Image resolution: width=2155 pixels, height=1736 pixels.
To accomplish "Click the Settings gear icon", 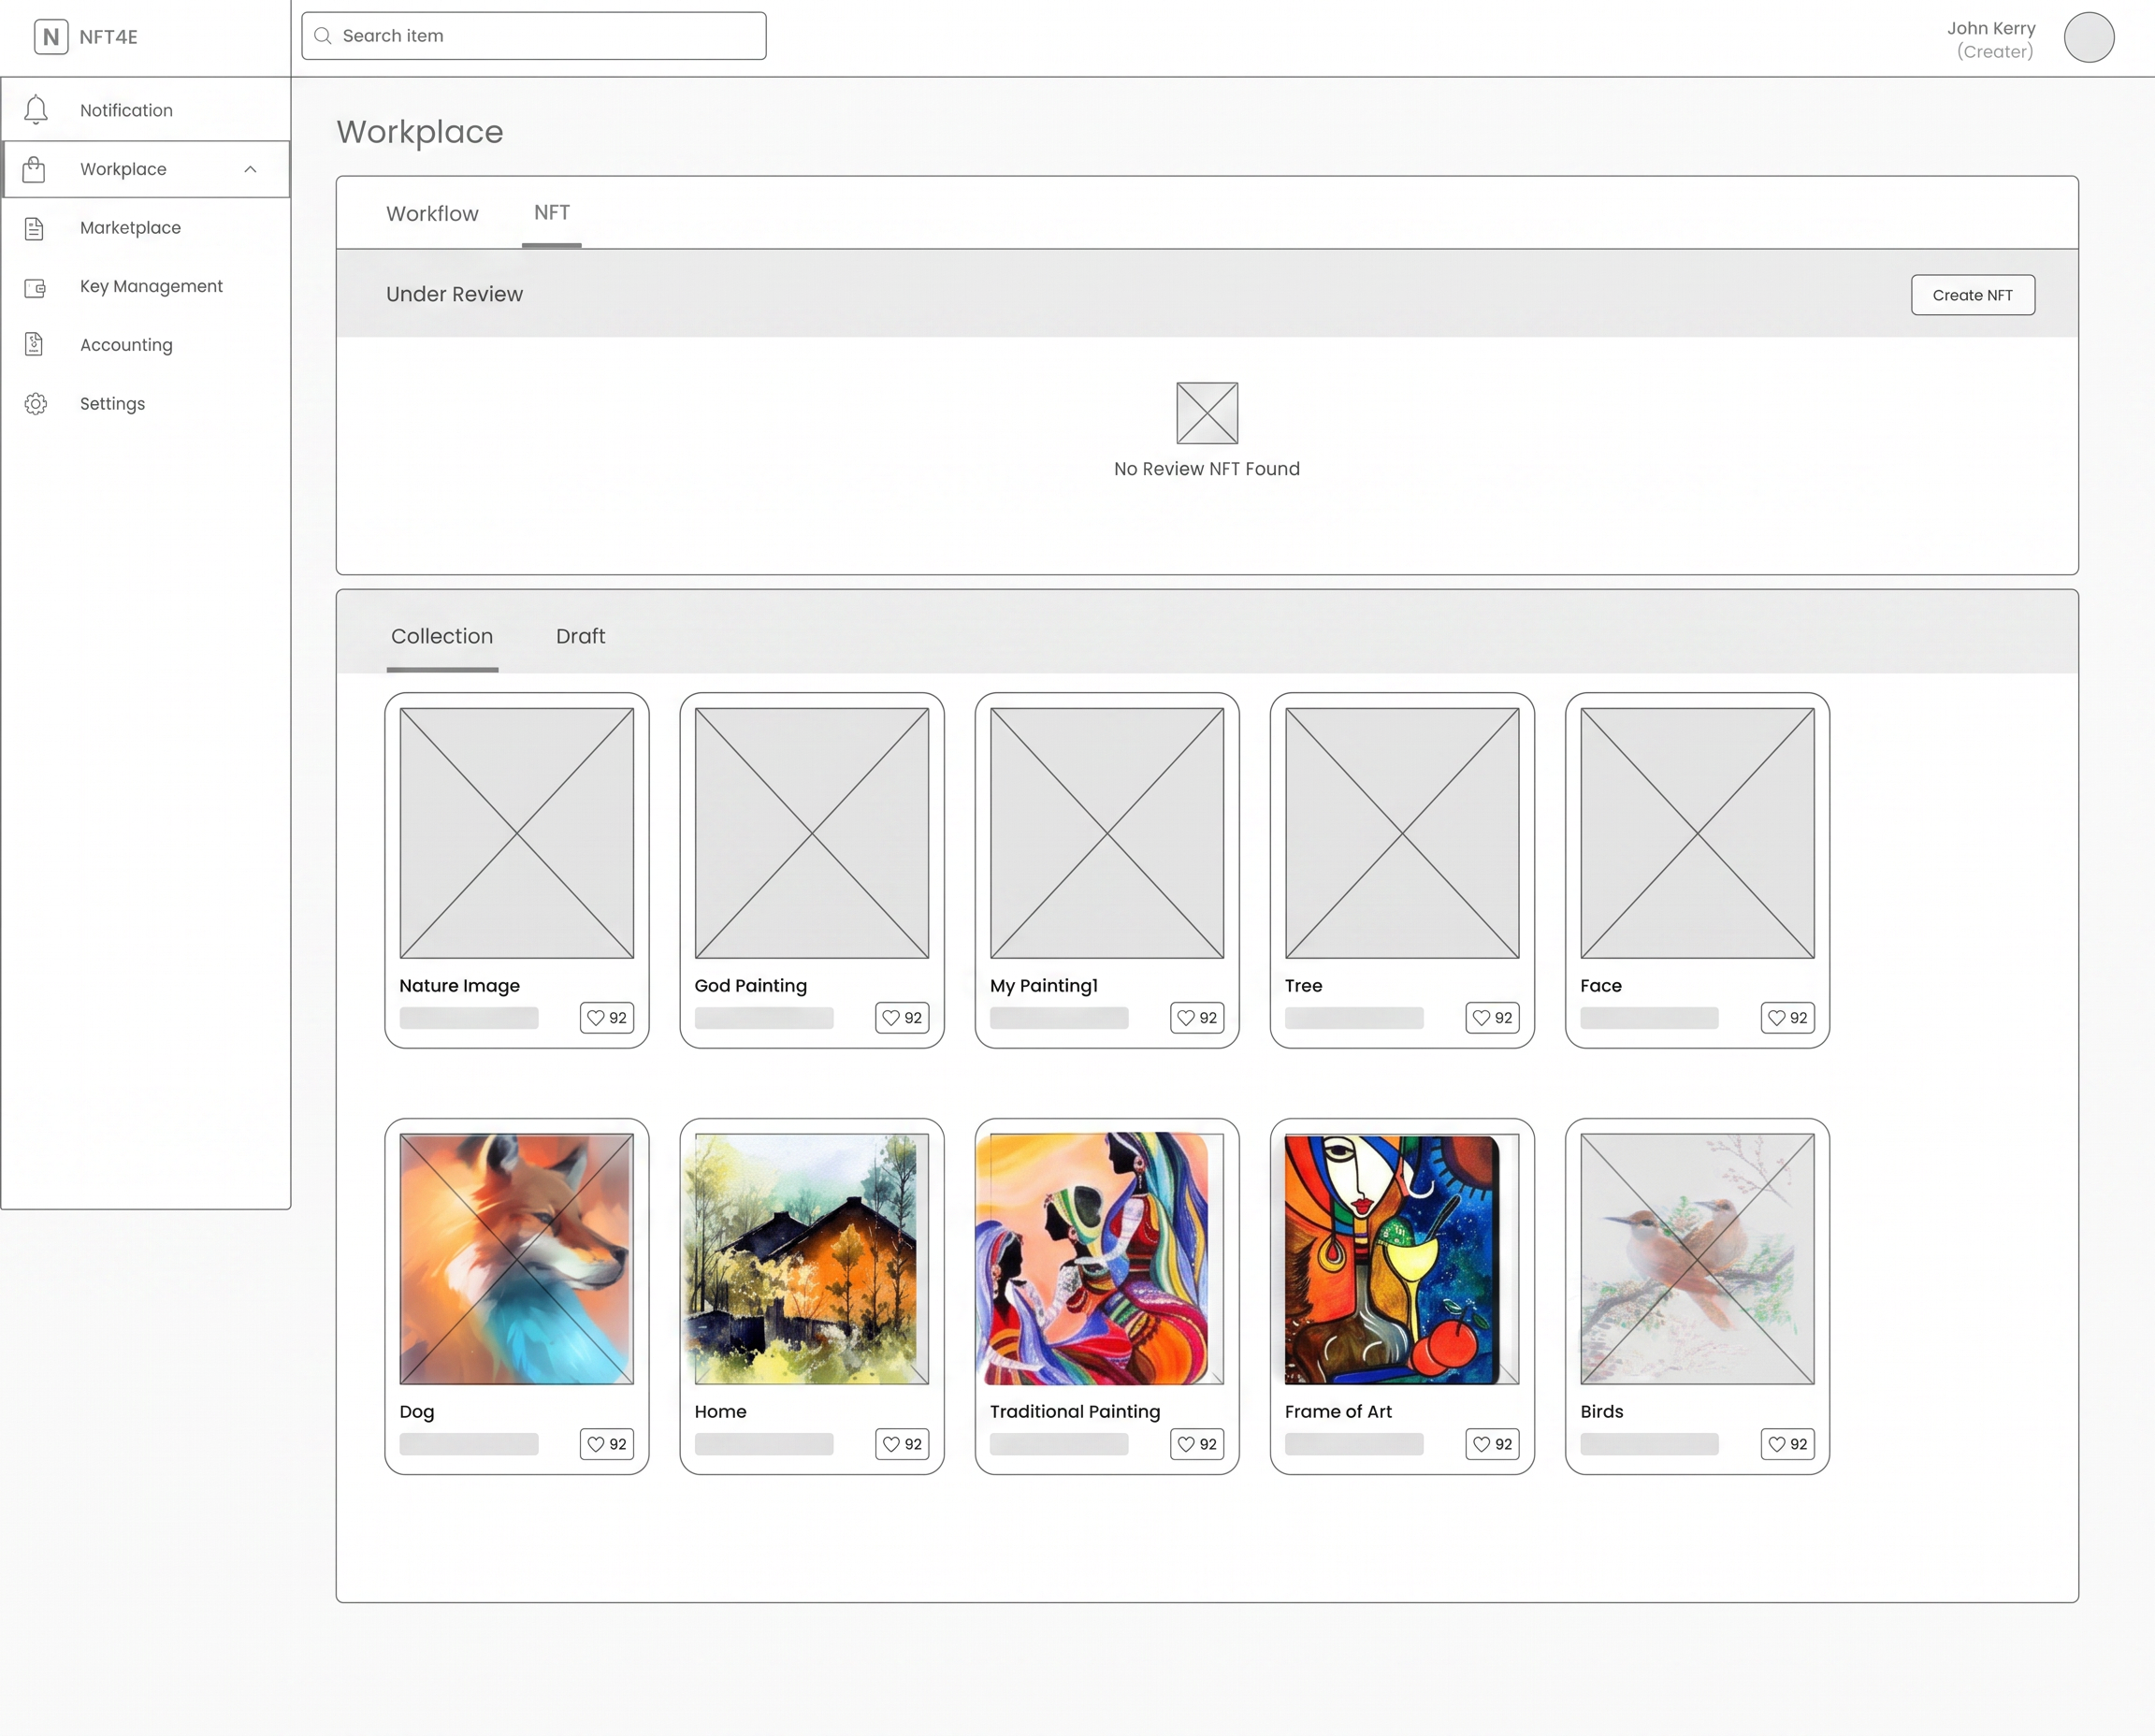I will (36, 404).
